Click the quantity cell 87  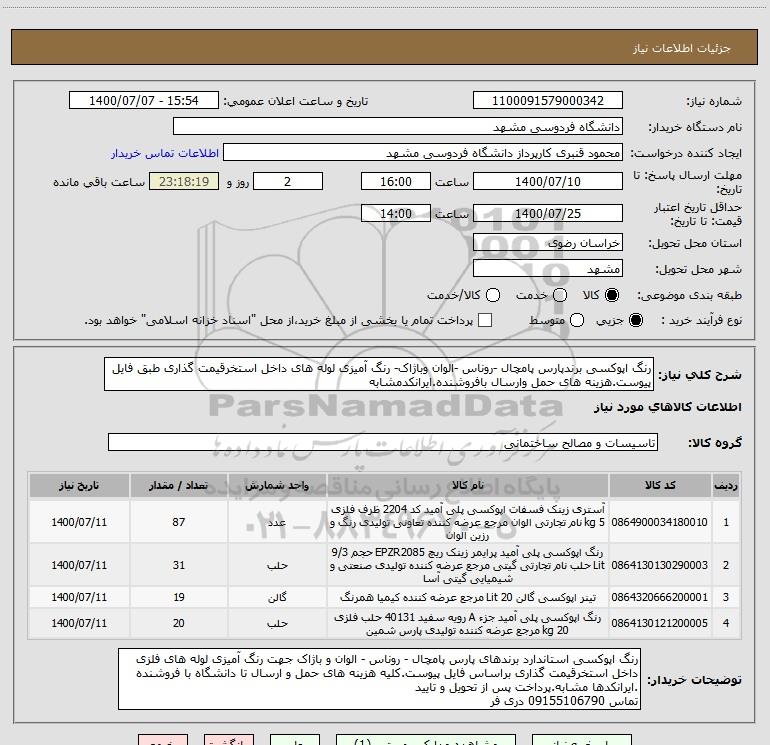pyautogui.click(x=179, y=522)
